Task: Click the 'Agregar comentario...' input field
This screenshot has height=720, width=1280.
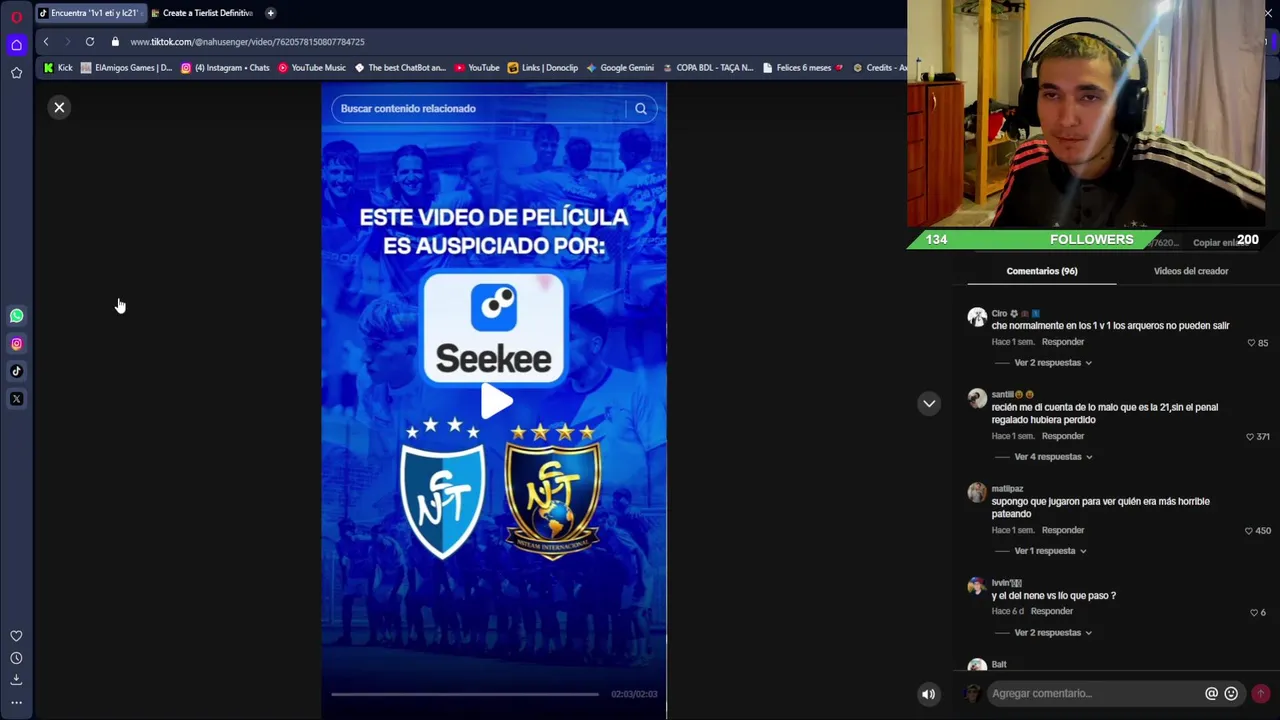Action: pos(1095,693)
